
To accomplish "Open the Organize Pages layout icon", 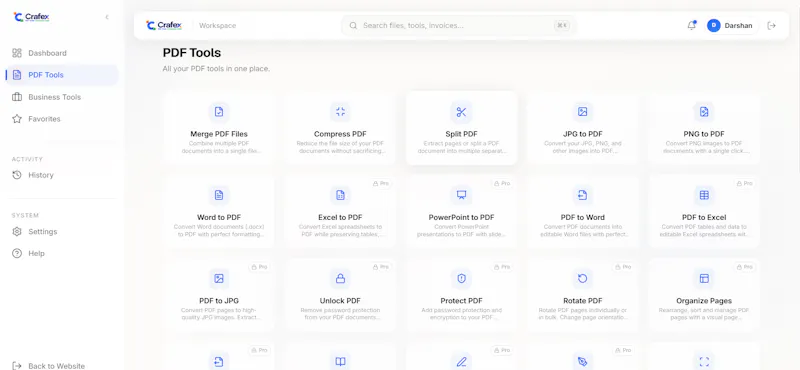I will [704, 279].
